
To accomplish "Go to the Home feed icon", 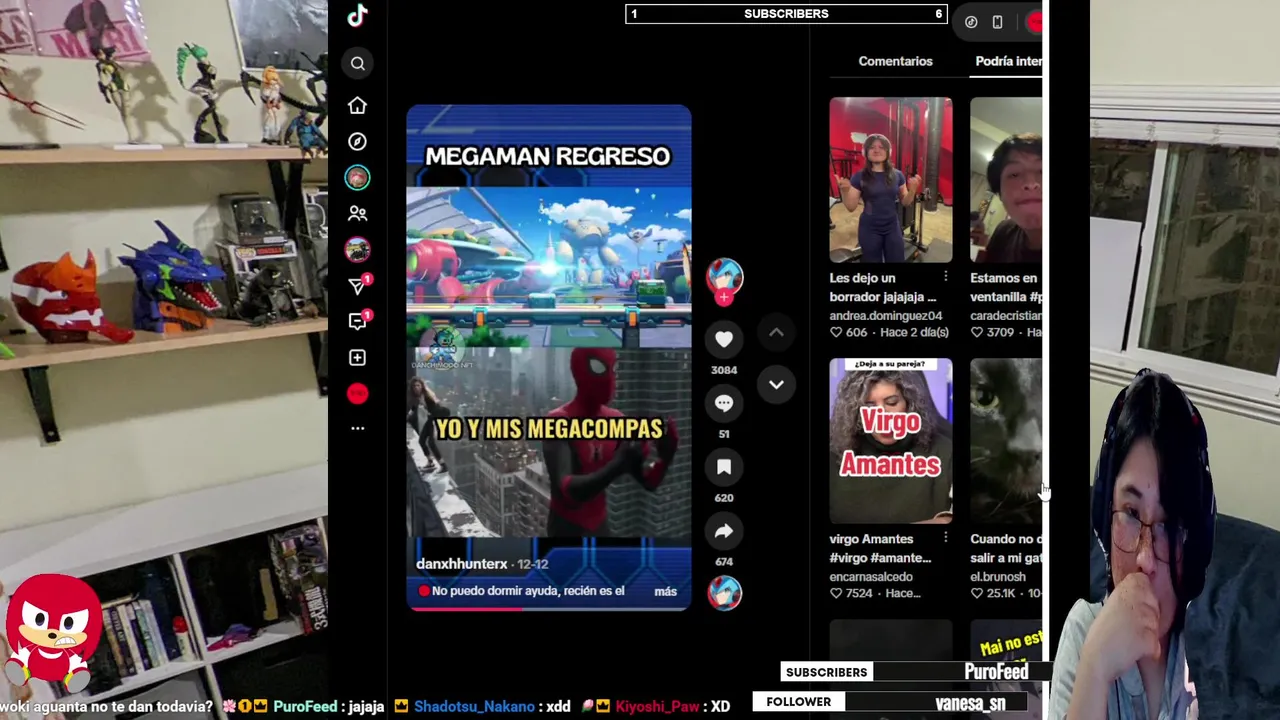I will (x=357, y=105).
